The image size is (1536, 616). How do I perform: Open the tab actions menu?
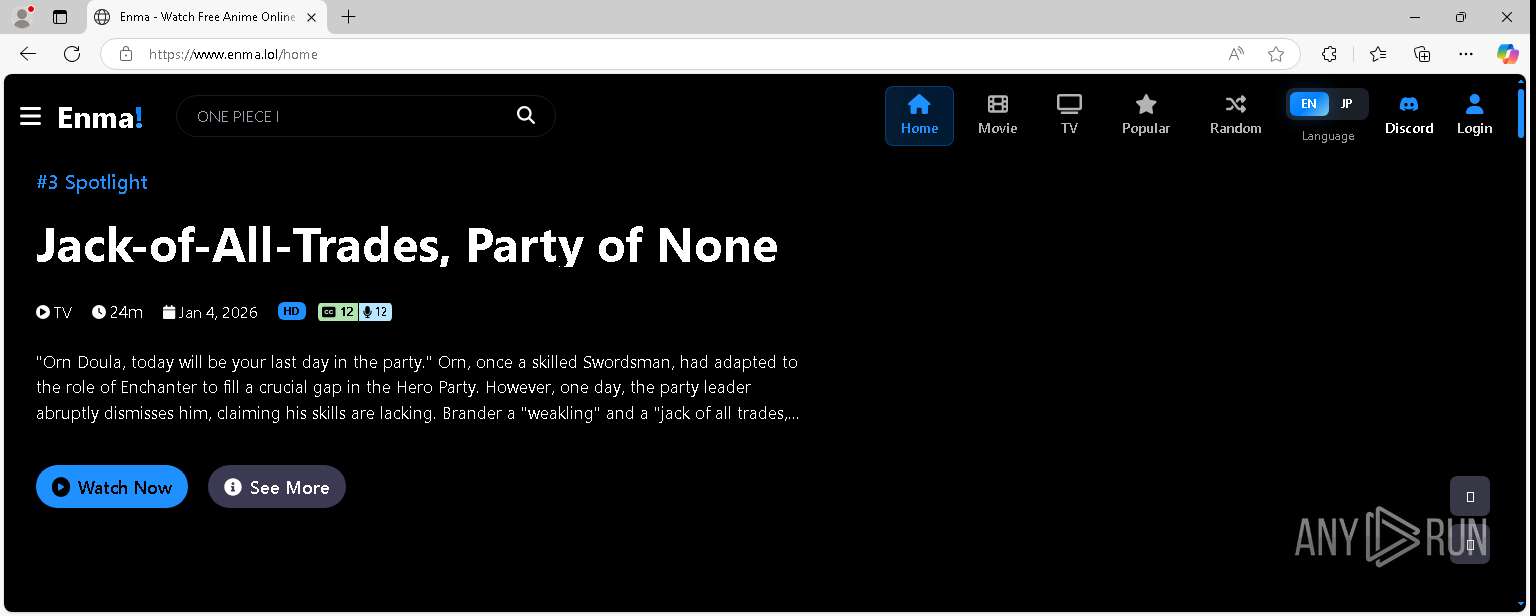60,17
